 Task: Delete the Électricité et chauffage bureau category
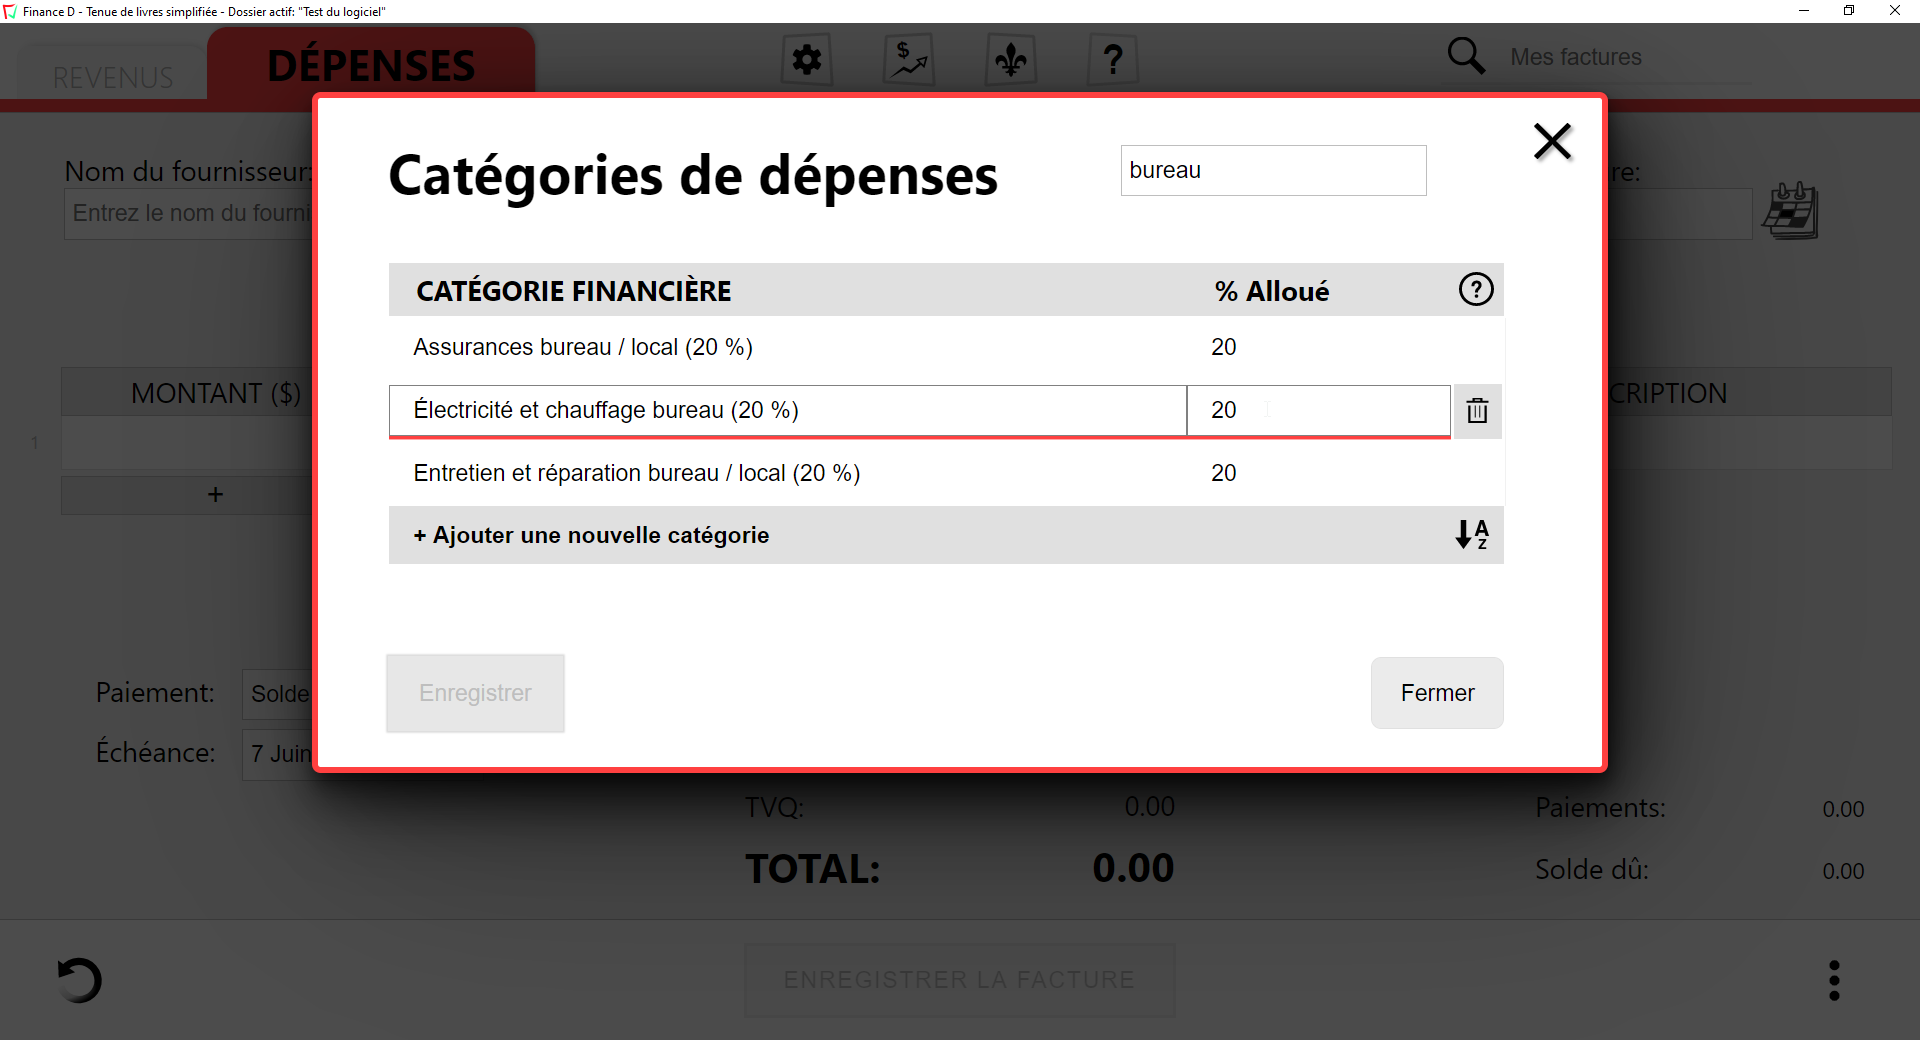click(1477, 410)
